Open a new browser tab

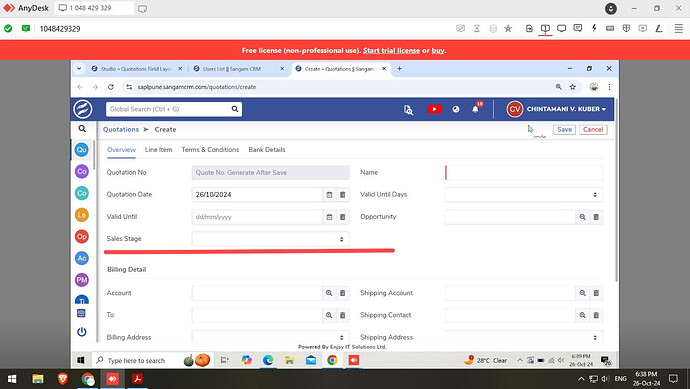click(400, 69)
